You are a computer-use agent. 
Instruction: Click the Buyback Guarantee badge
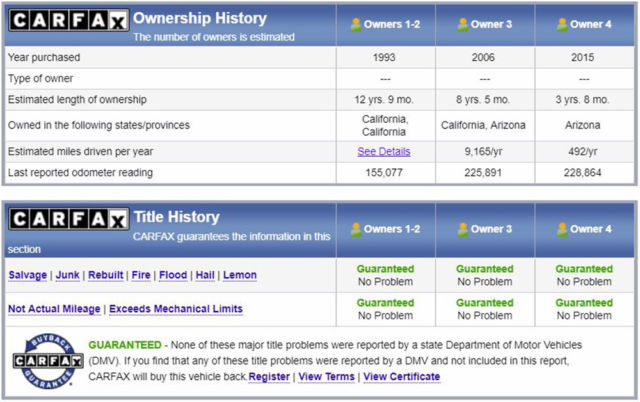(48, 361)
